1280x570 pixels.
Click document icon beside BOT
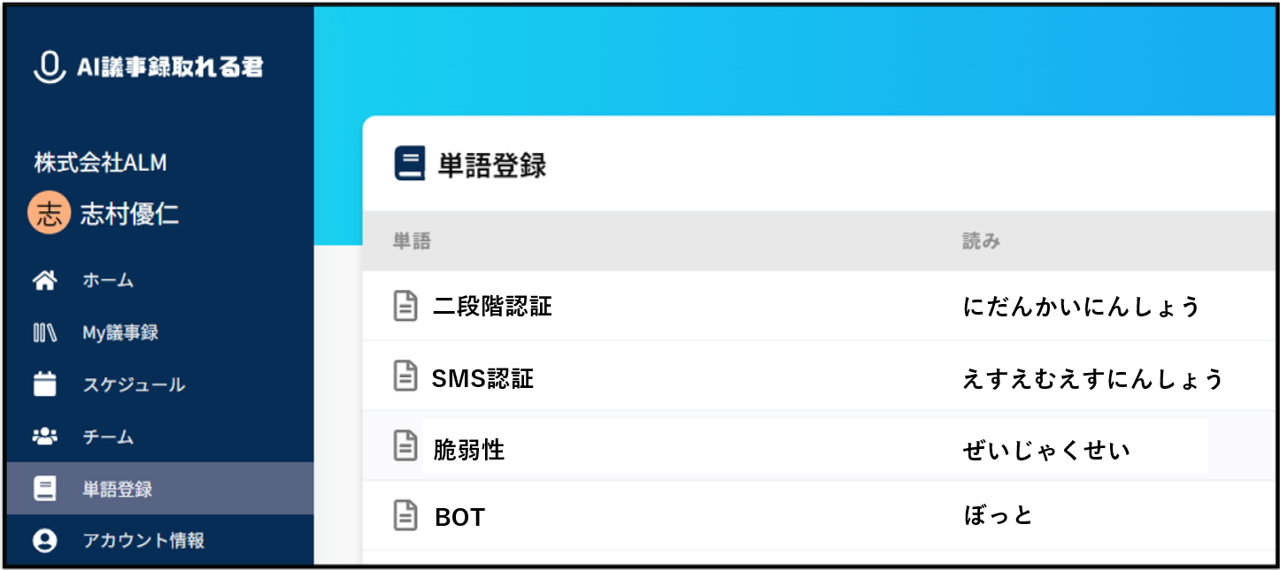point(405,516)
